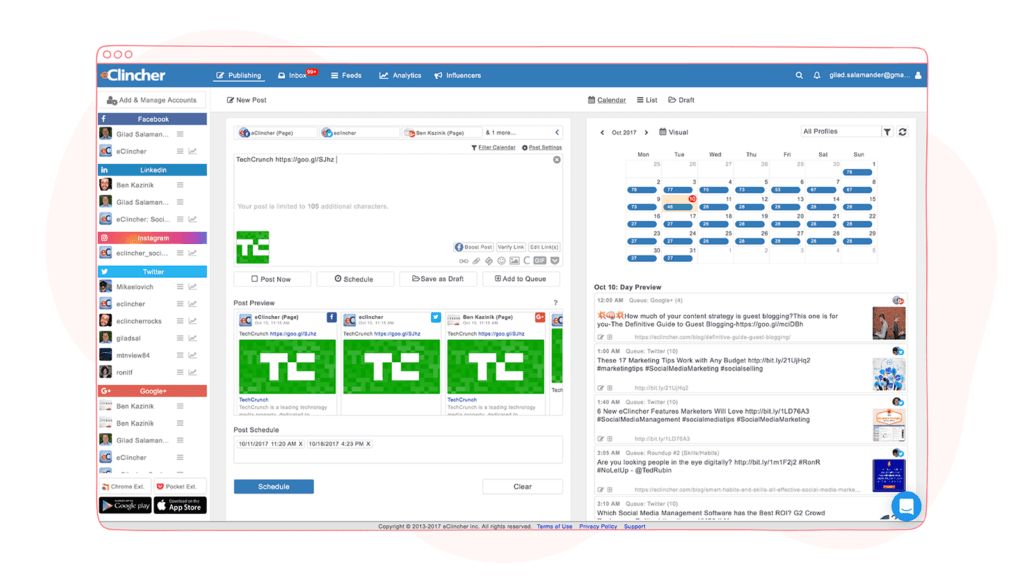Switch to the Feeds tab
The image size is (1024, 576).
(345, 75)
